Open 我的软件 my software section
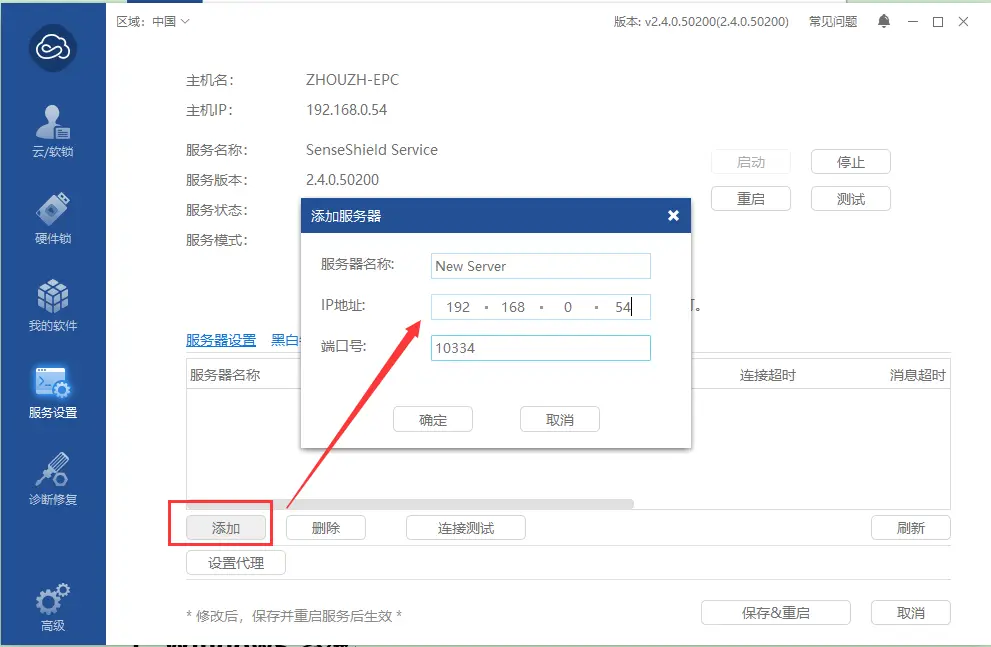The width and height of the screenshot is (991, 647). [52, 305]
